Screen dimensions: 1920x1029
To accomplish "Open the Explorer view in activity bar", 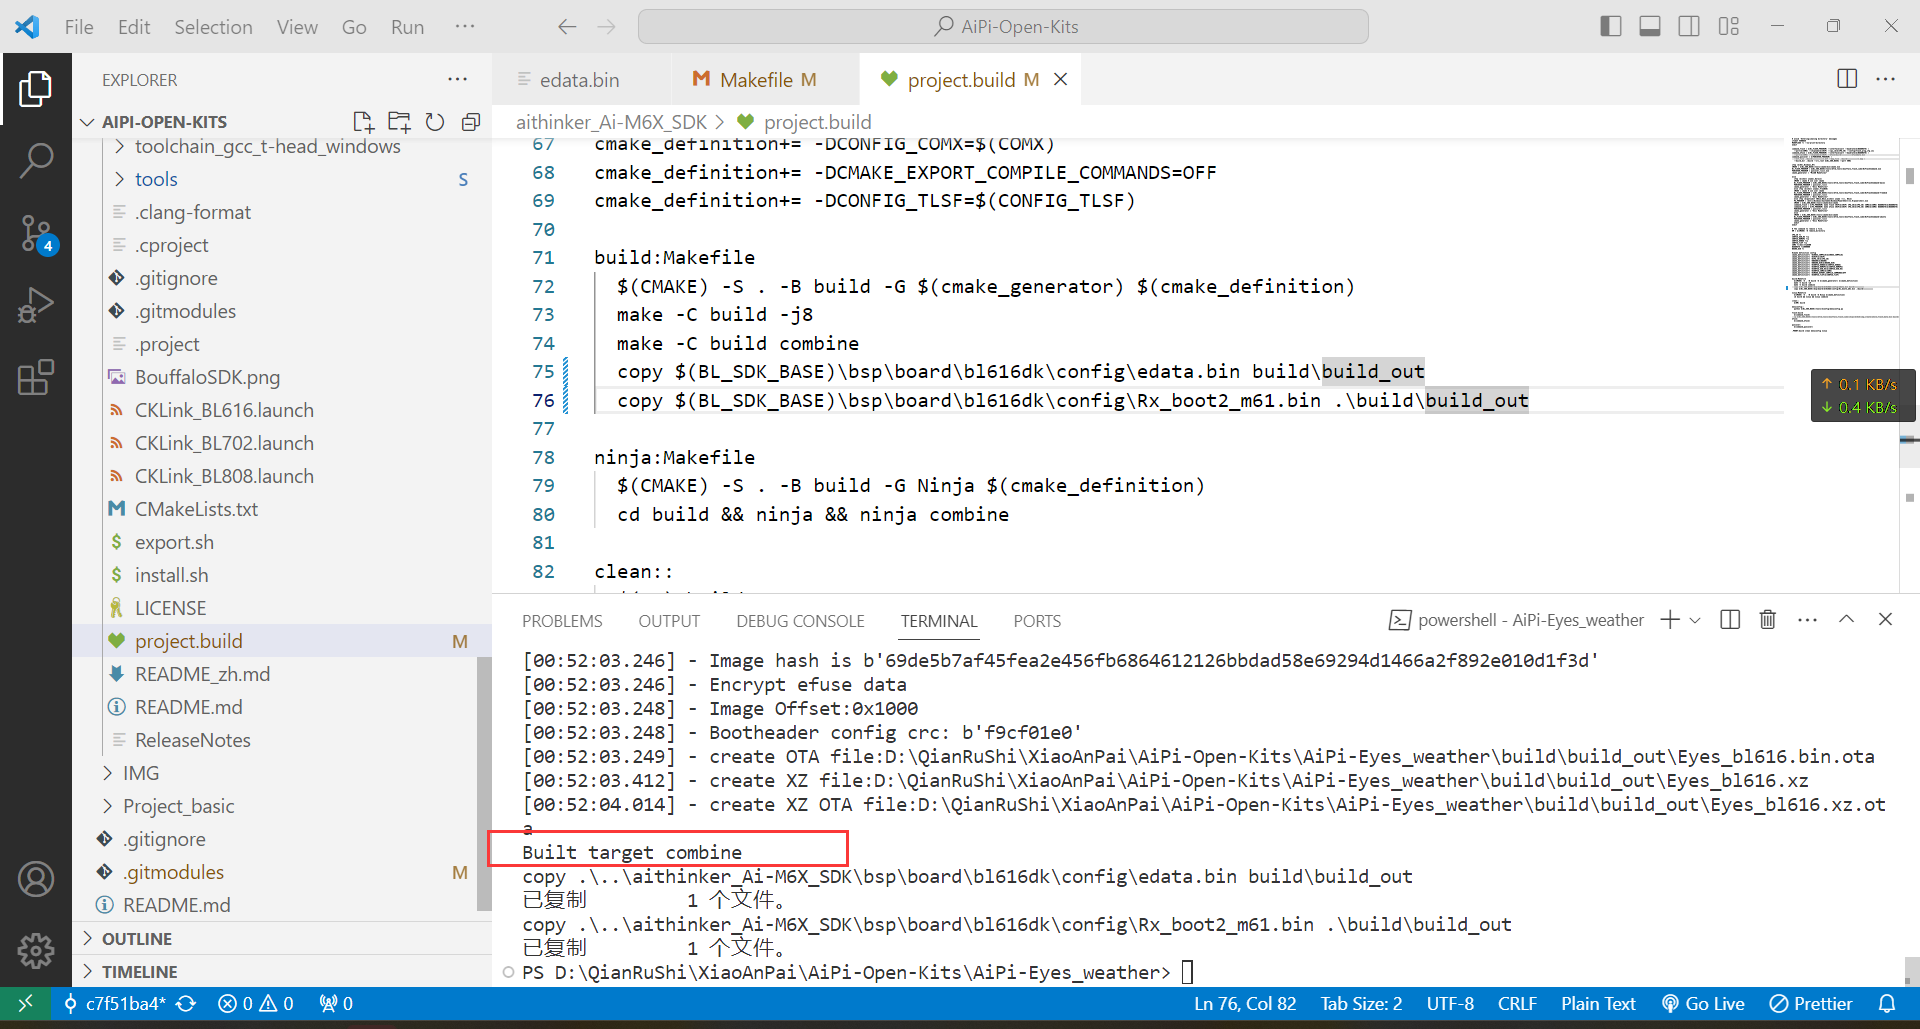I will point(35,89).
